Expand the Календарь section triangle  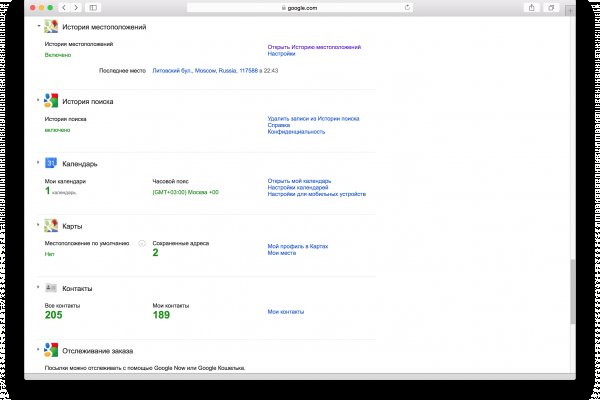38,162
